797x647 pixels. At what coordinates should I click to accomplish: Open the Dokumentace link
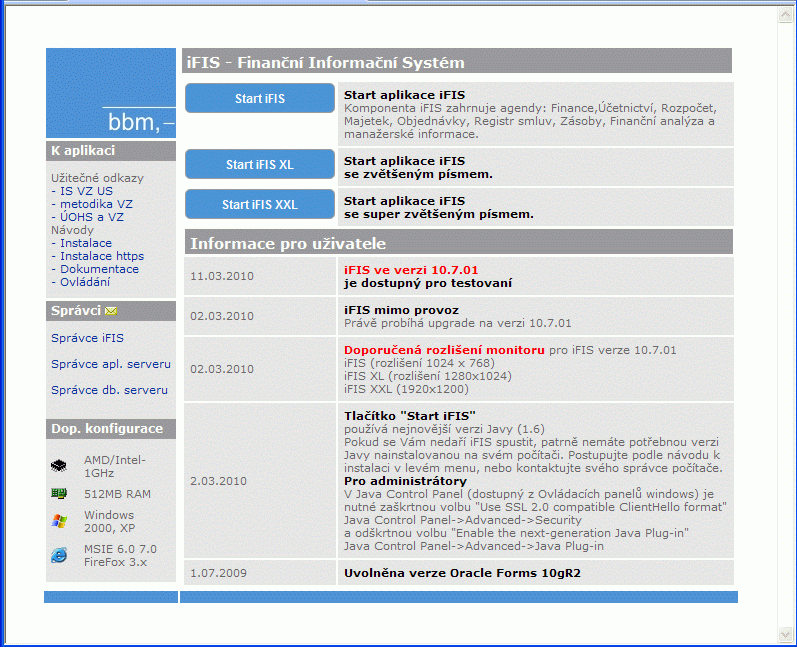coord(99,269)
